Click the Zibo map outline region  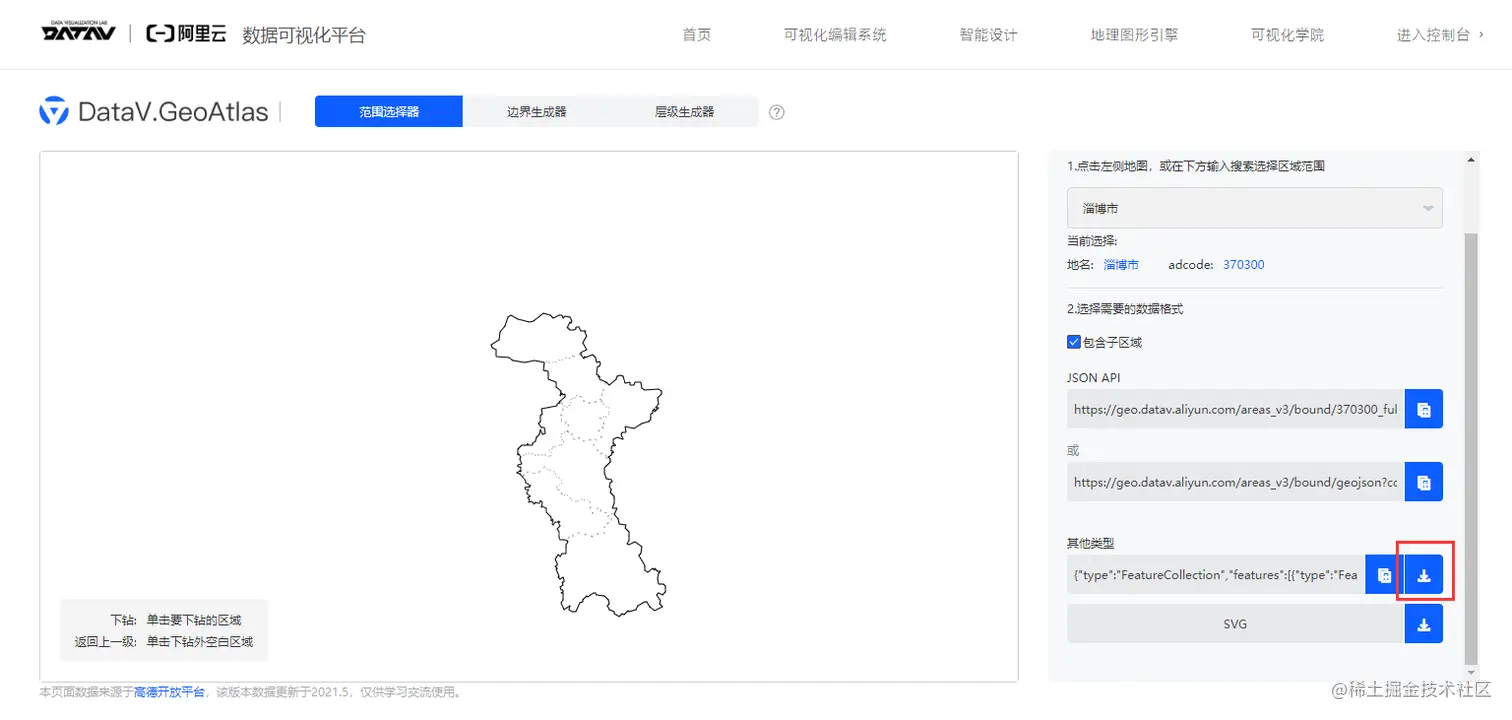click(x=577, y=464)
